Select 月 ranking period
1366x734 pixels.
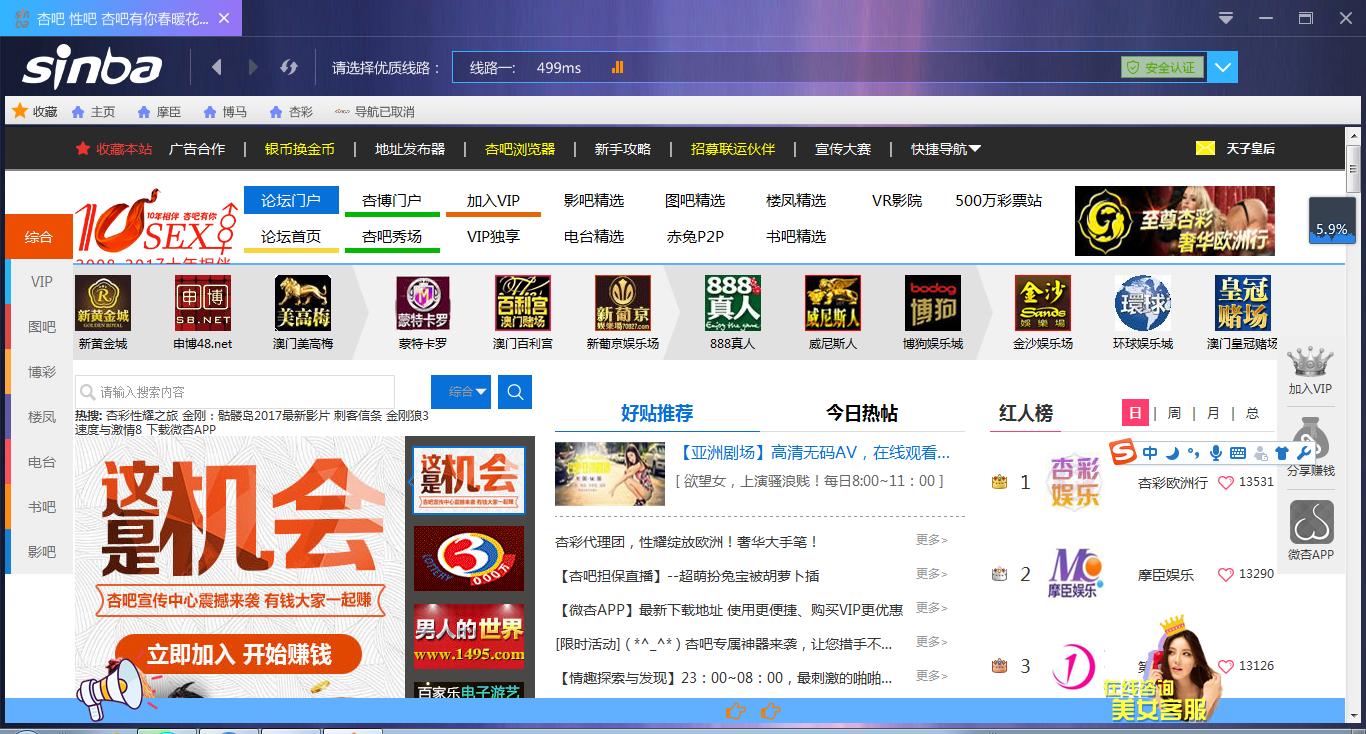tap(1213, 413)
